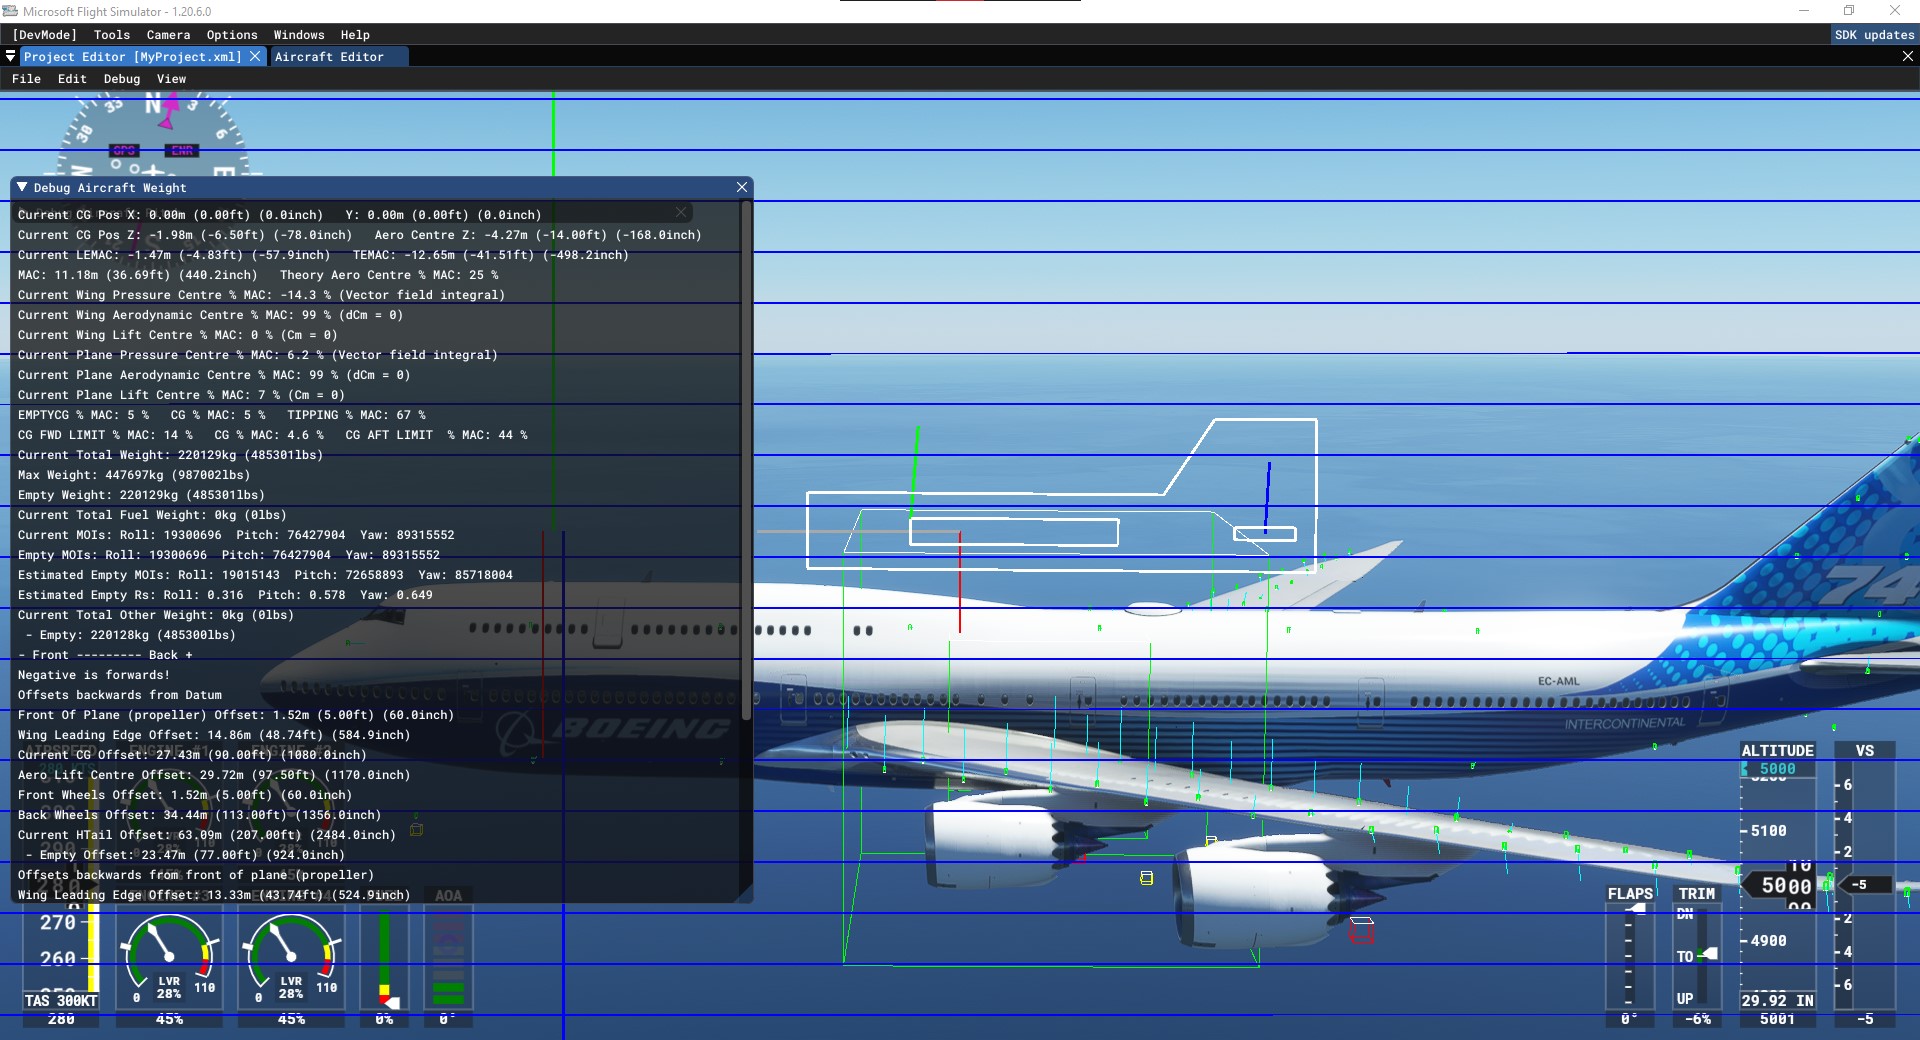Select the 'Negative is forwards!' line
Image resolution: width=1920 pixels, height=1040 pixels.
[94, 675]
